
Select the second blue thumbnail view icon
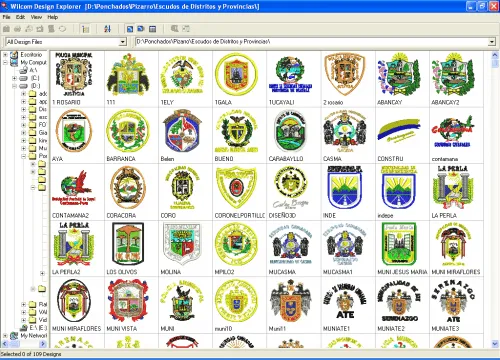point(141,29)
